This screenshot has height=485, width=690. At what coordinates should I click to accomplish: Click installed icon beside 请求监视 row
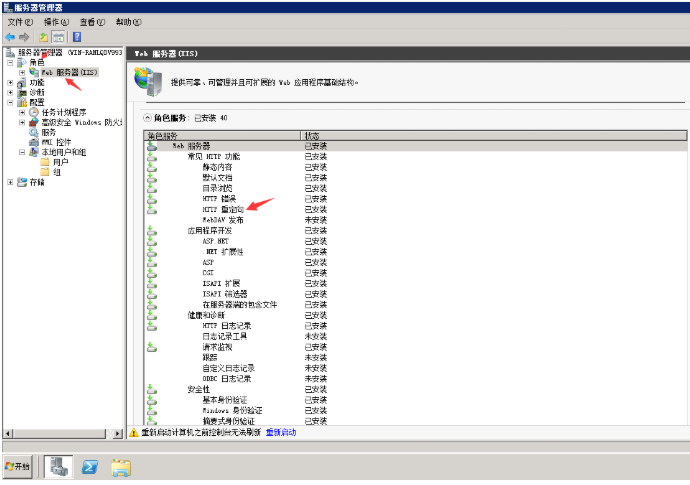152,347
